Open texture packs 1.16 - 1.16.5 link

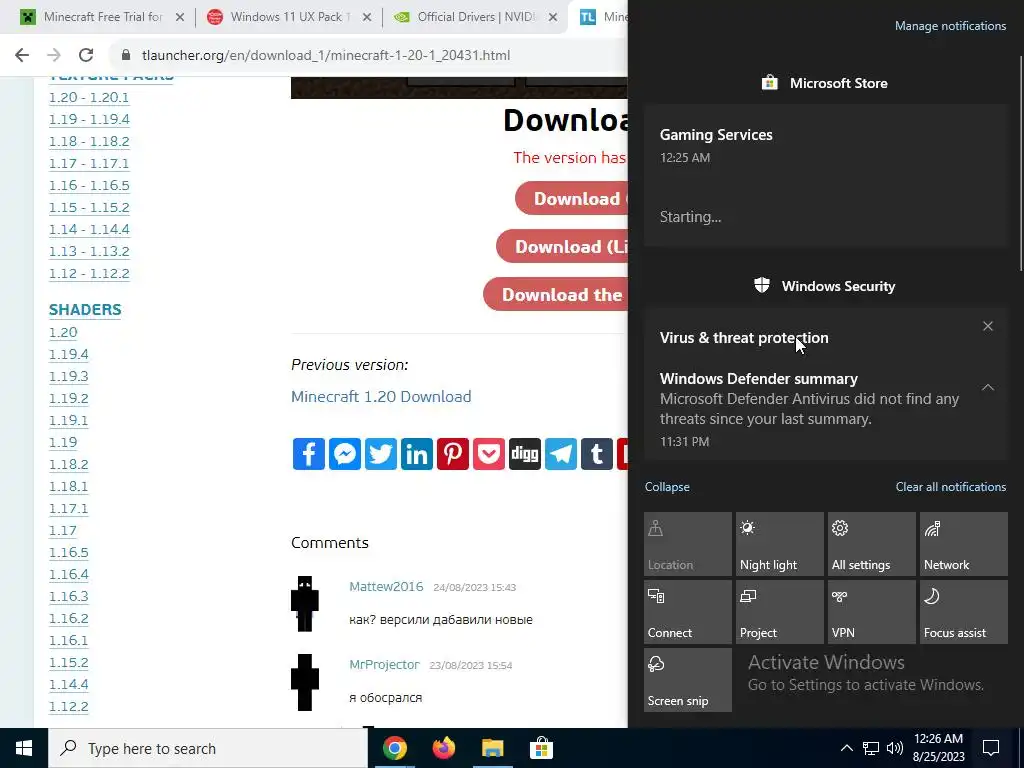[x=89, y=185]
